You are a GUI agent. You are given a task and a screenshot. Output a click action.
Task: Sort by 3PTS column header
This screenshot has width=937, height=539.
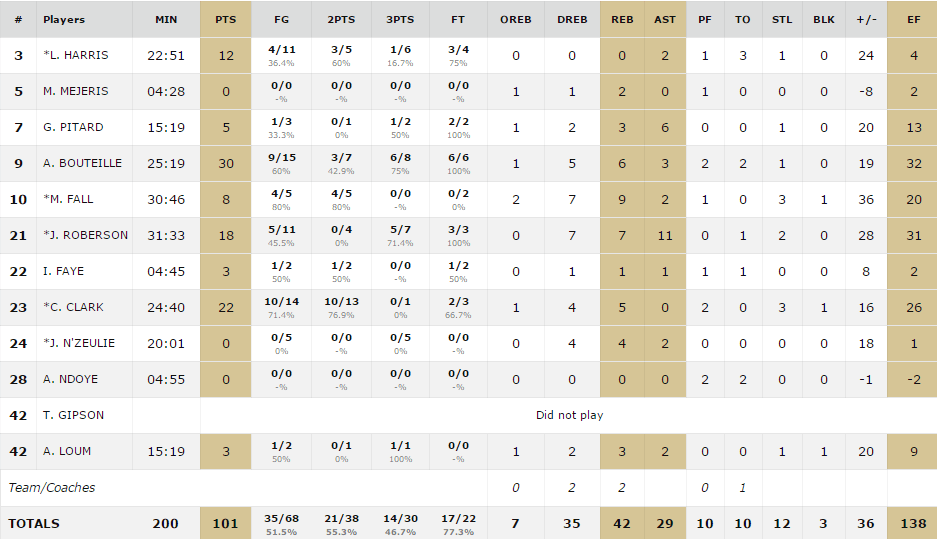click(x=400, y=19)
